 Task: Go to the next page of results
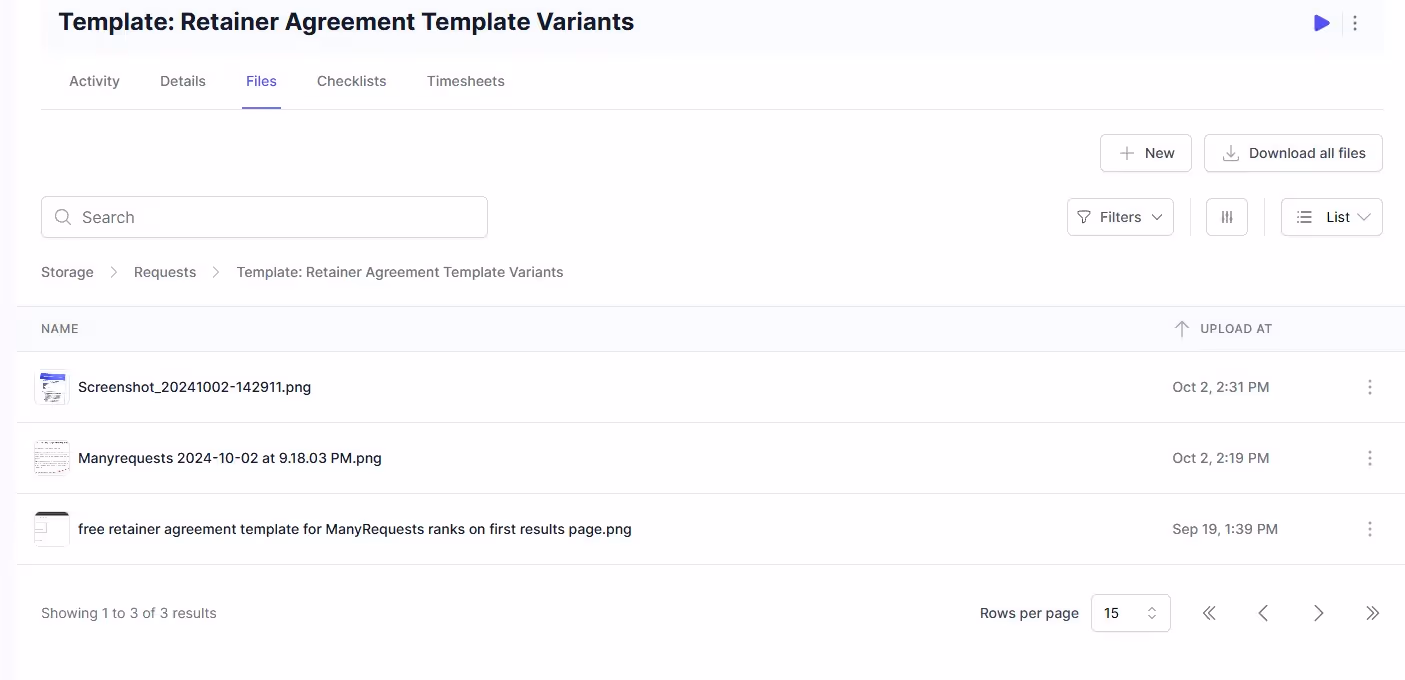pyautogui.click(x=1318, y=613)
